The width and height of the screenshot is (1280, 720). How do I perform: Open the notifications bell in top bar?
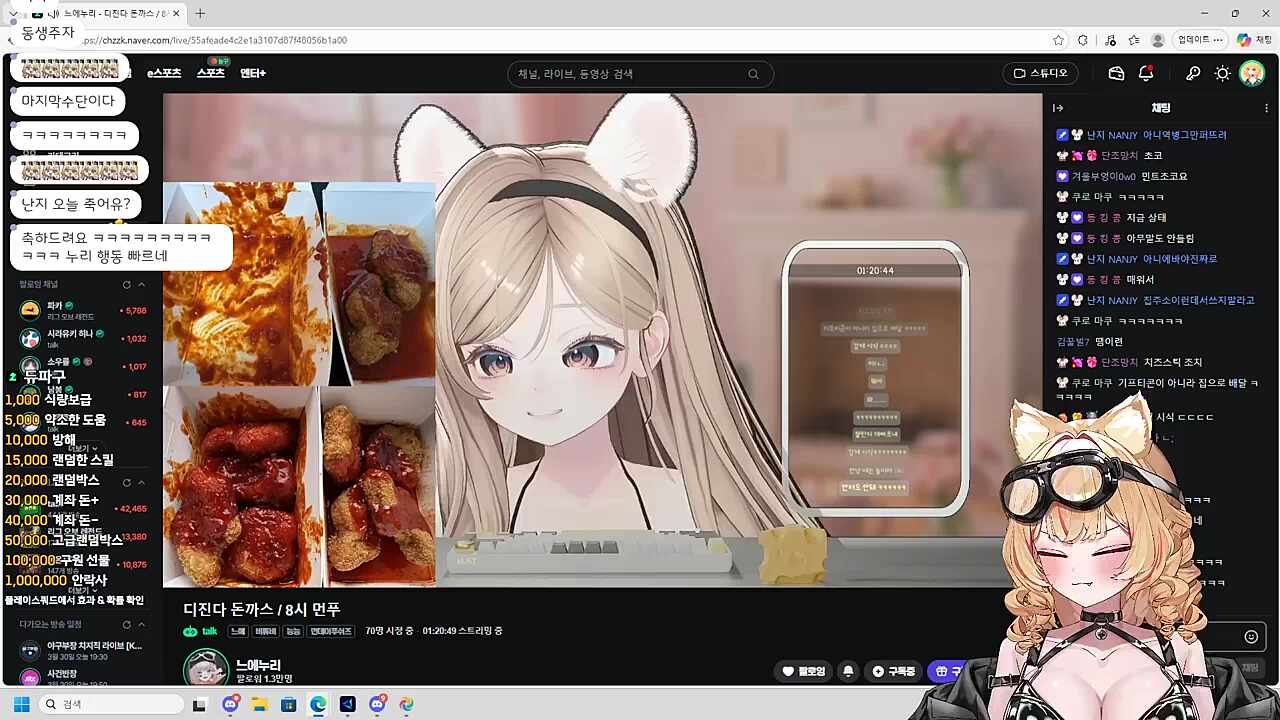1146,73
